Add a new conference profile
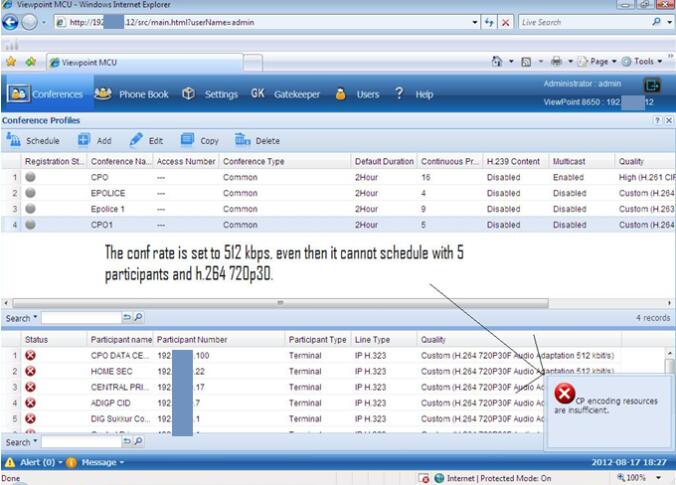The width and height of the screenshot is (676, 485). click(x=94, y=141)
